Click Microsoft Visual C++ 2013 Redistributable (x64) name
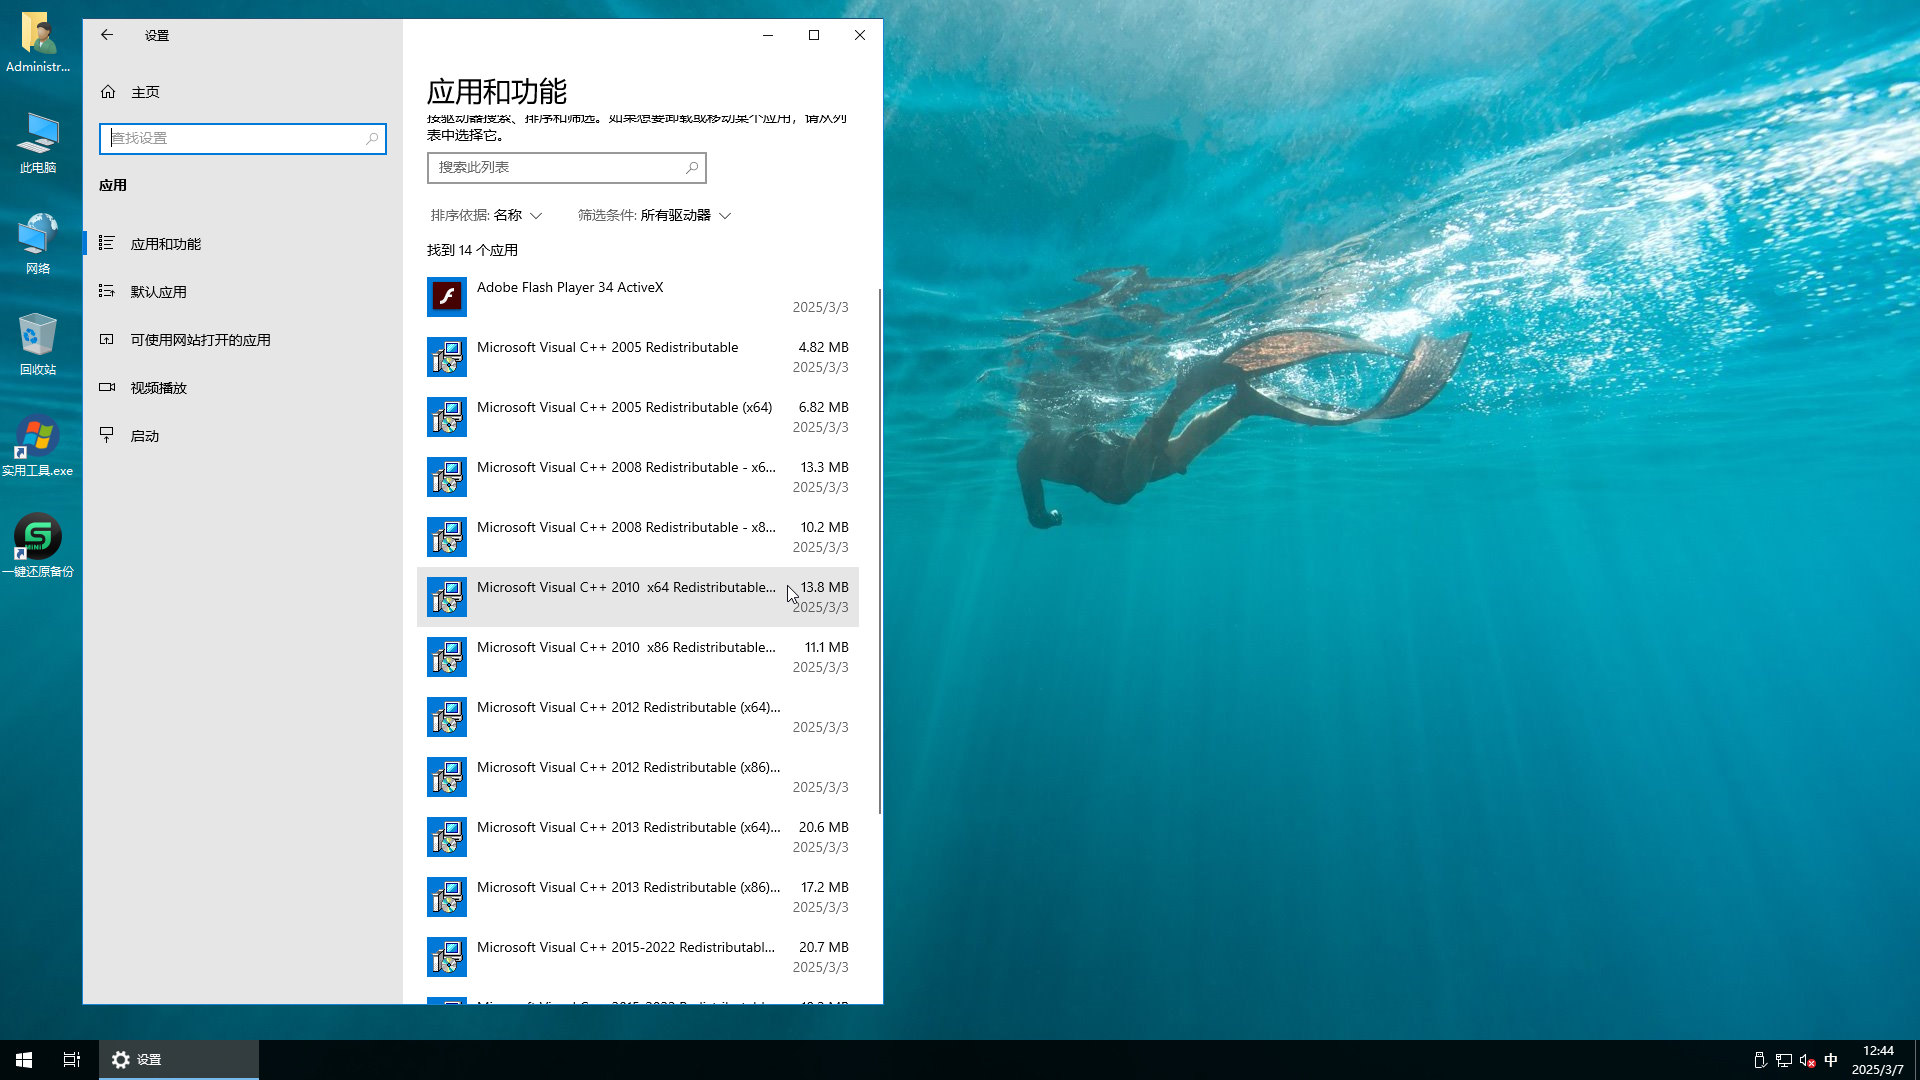This screenshot has width=1920, height=1080. coord(628,827)
